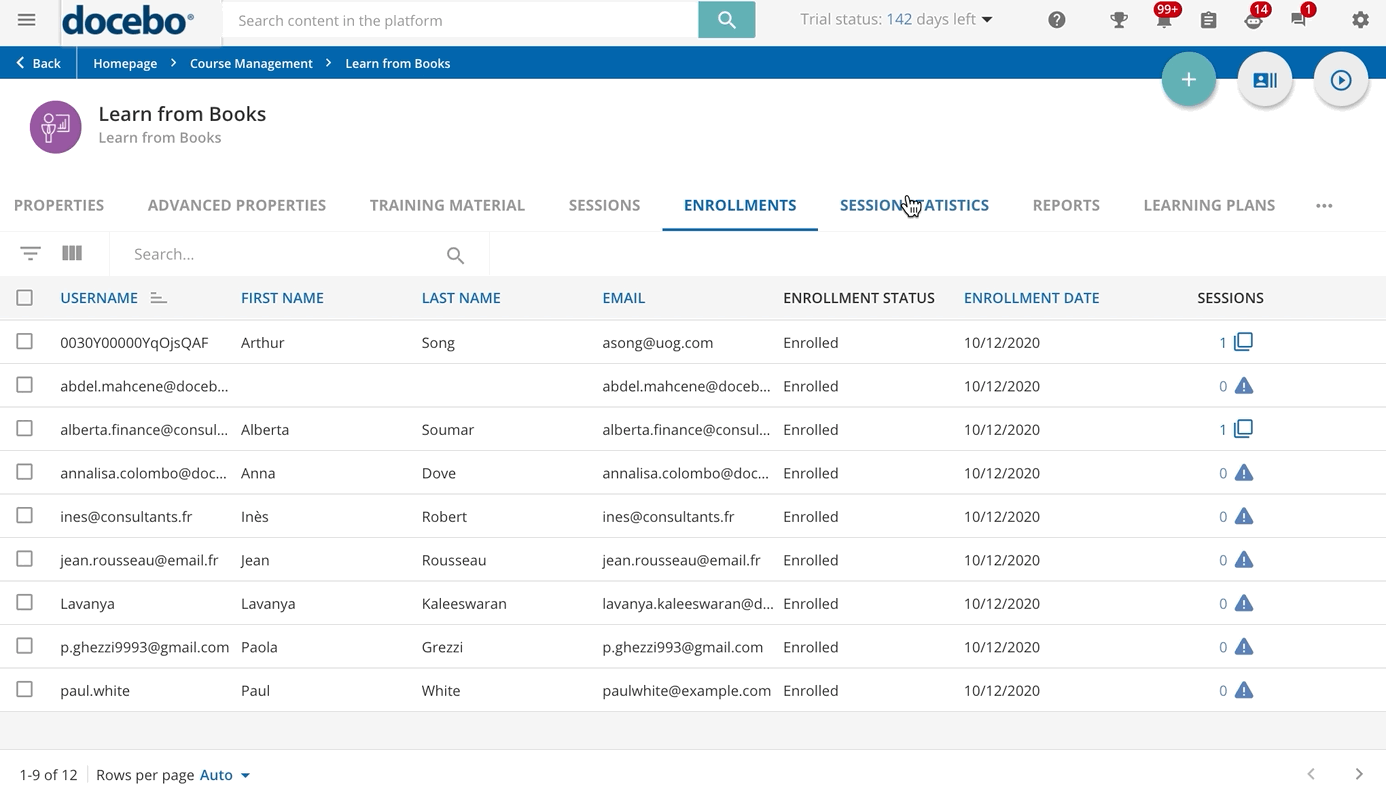Click the enrollments Search field
1386x791 pixels.
[285, 255]
